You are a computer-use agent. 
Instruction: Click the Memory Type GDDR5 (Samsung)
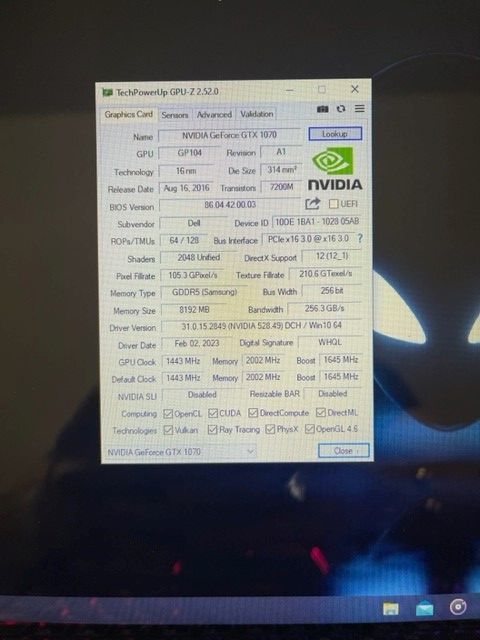coord(204,293)
